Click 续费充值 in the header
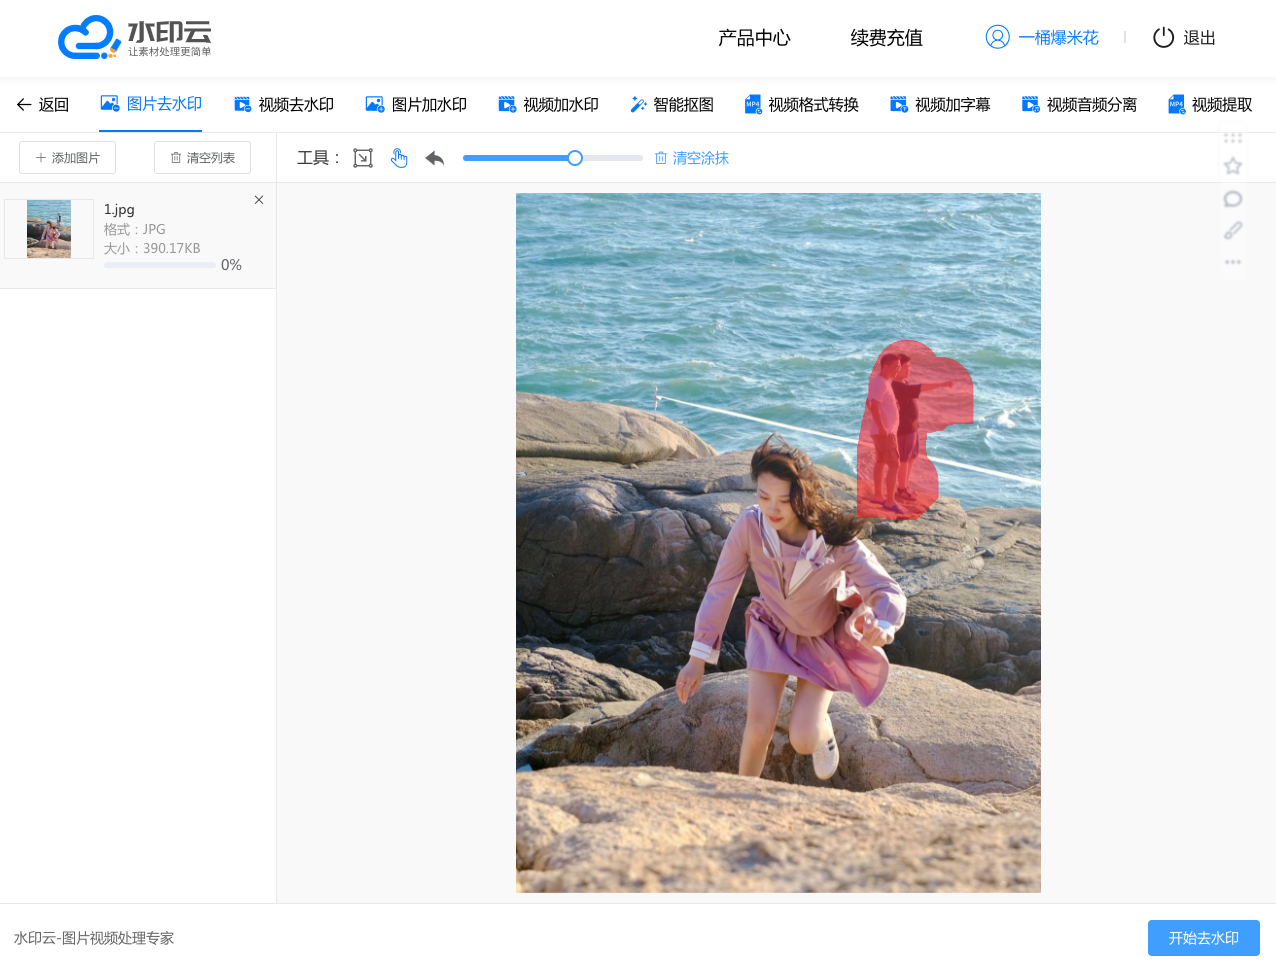The width and height of the screenshot is (1276, 964). click(x=886, y=38)
